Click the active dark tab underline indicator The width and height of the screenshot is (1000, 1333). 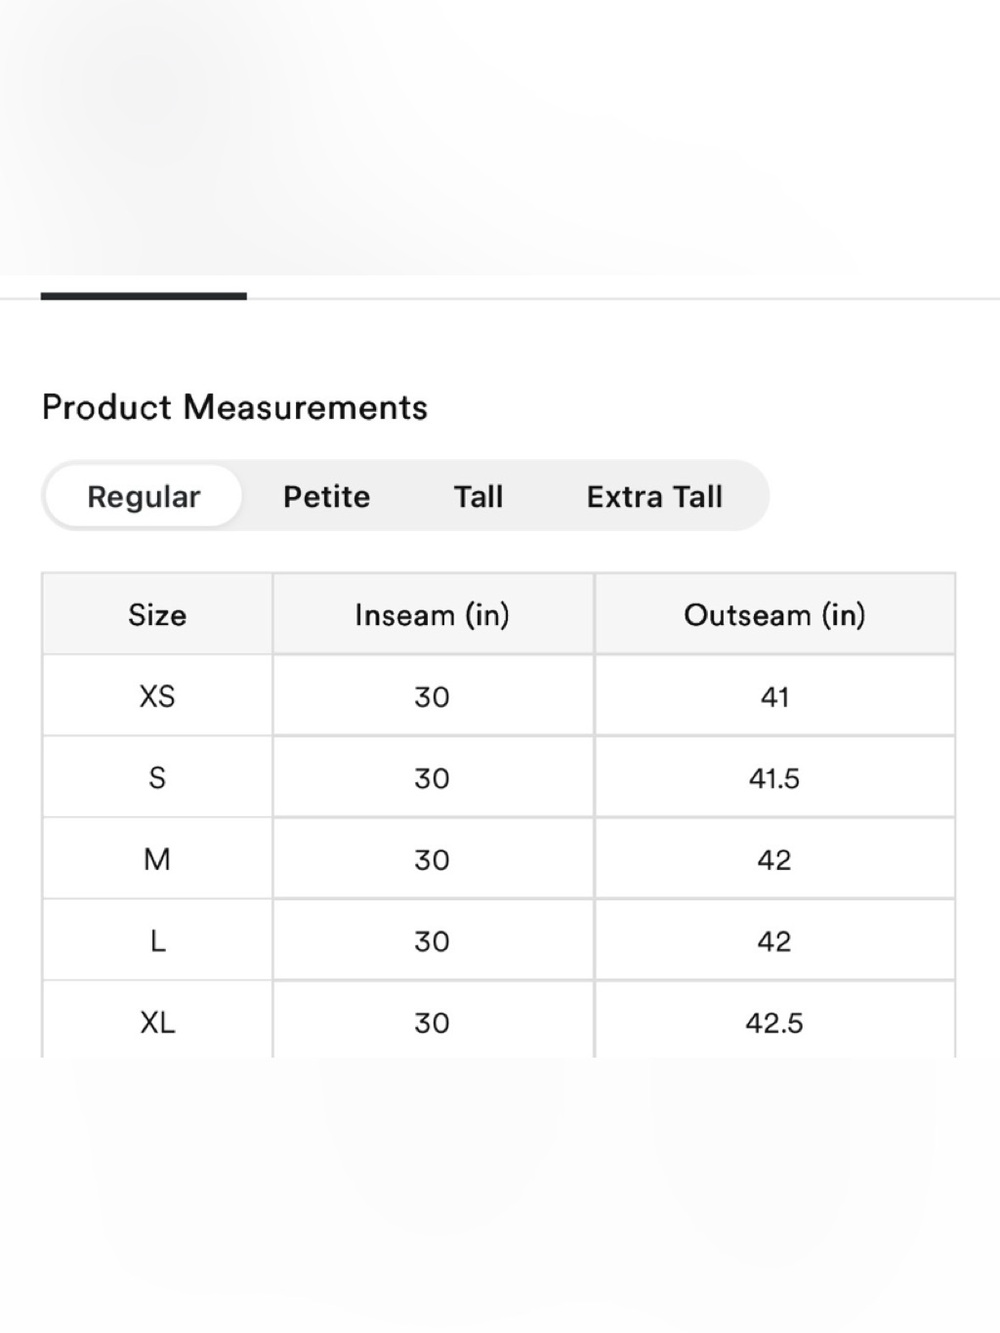pos(143,296)
